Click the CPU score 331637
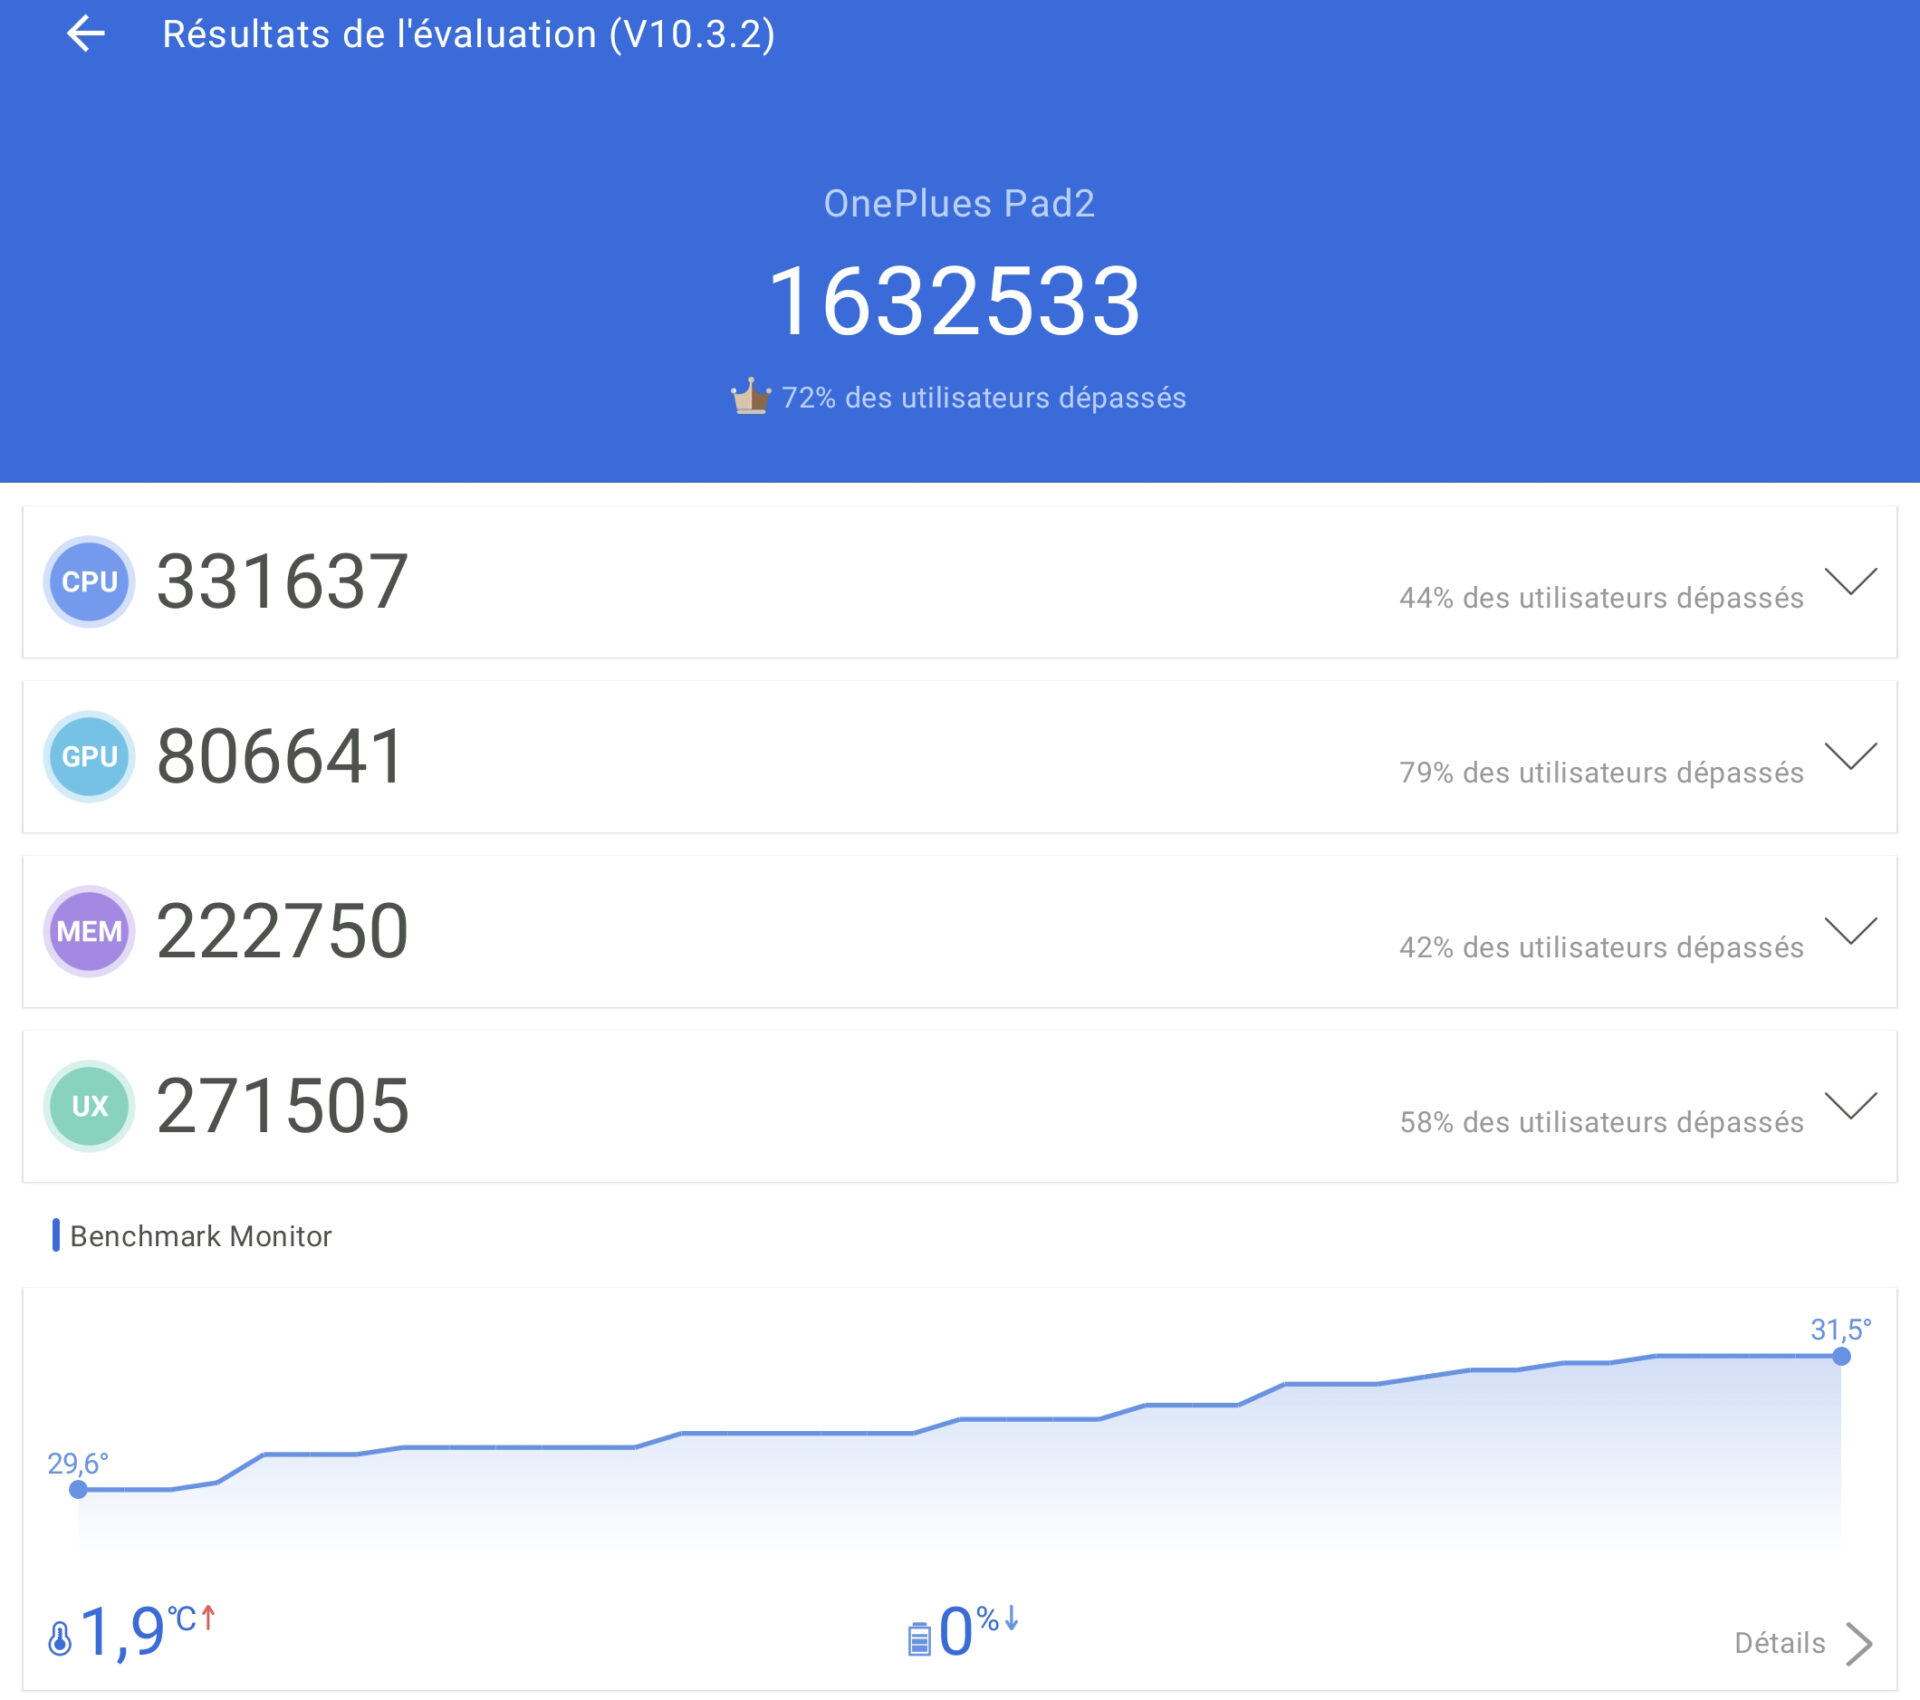 point(282,581)
